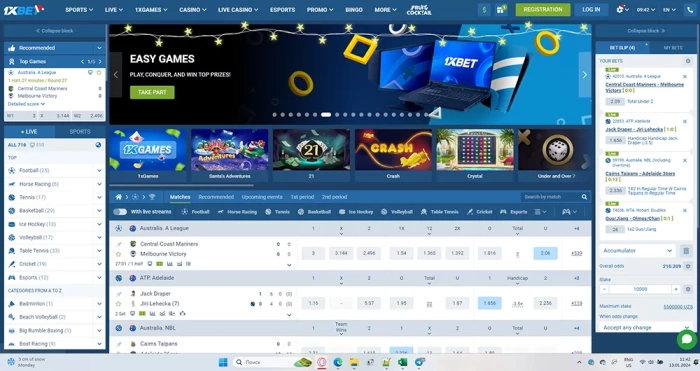
Task: Open ESPORTS in top menu
Action: coord(283,9)
